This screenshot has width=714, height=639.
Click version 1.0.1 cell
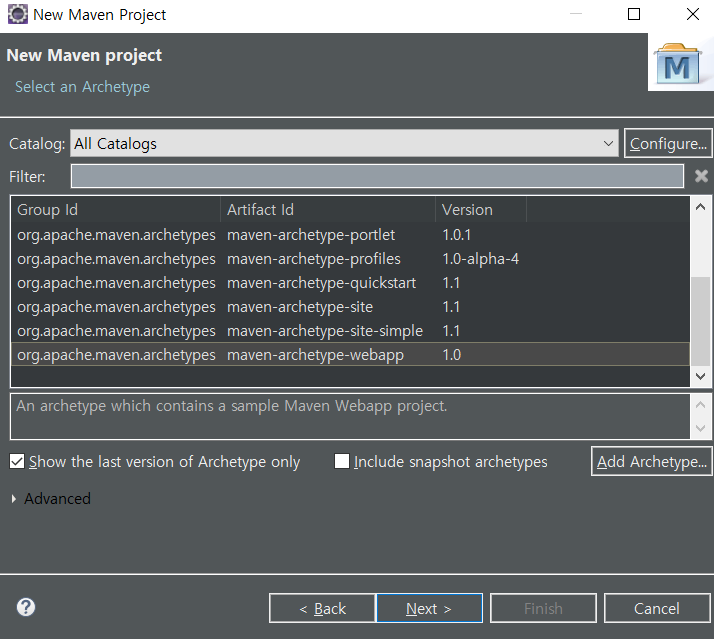click(456, 235)
